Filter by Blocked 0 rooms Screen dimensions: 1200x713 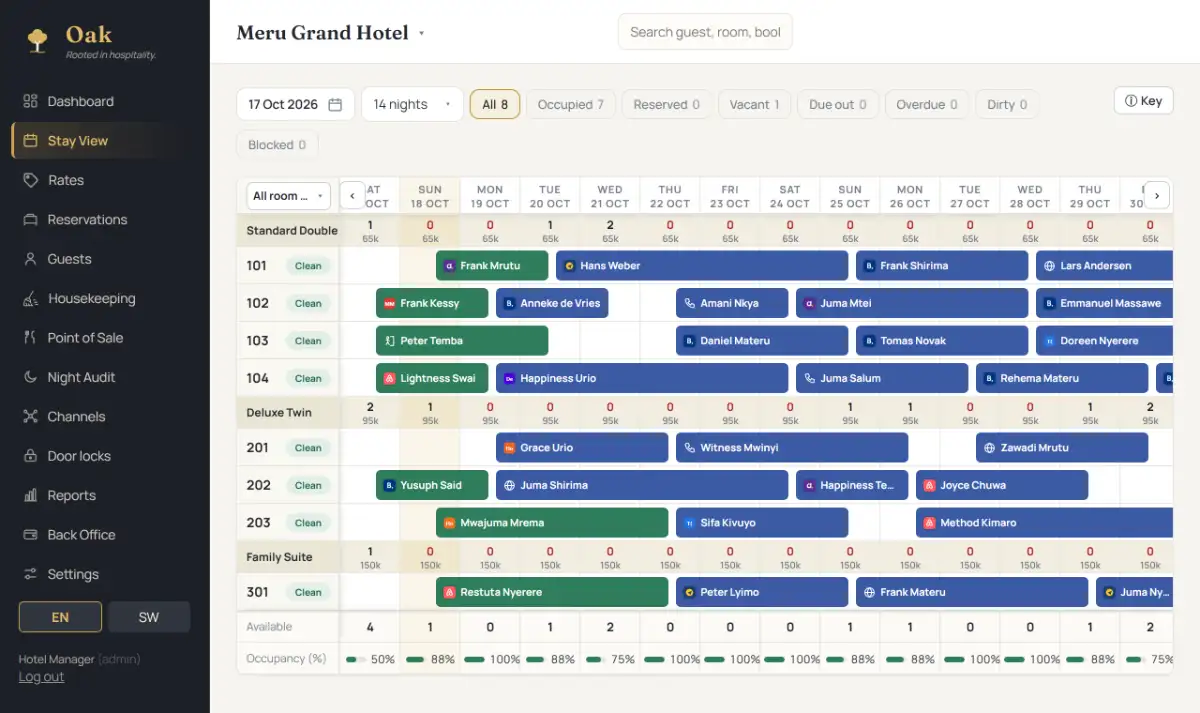click(x=277, y=145)
